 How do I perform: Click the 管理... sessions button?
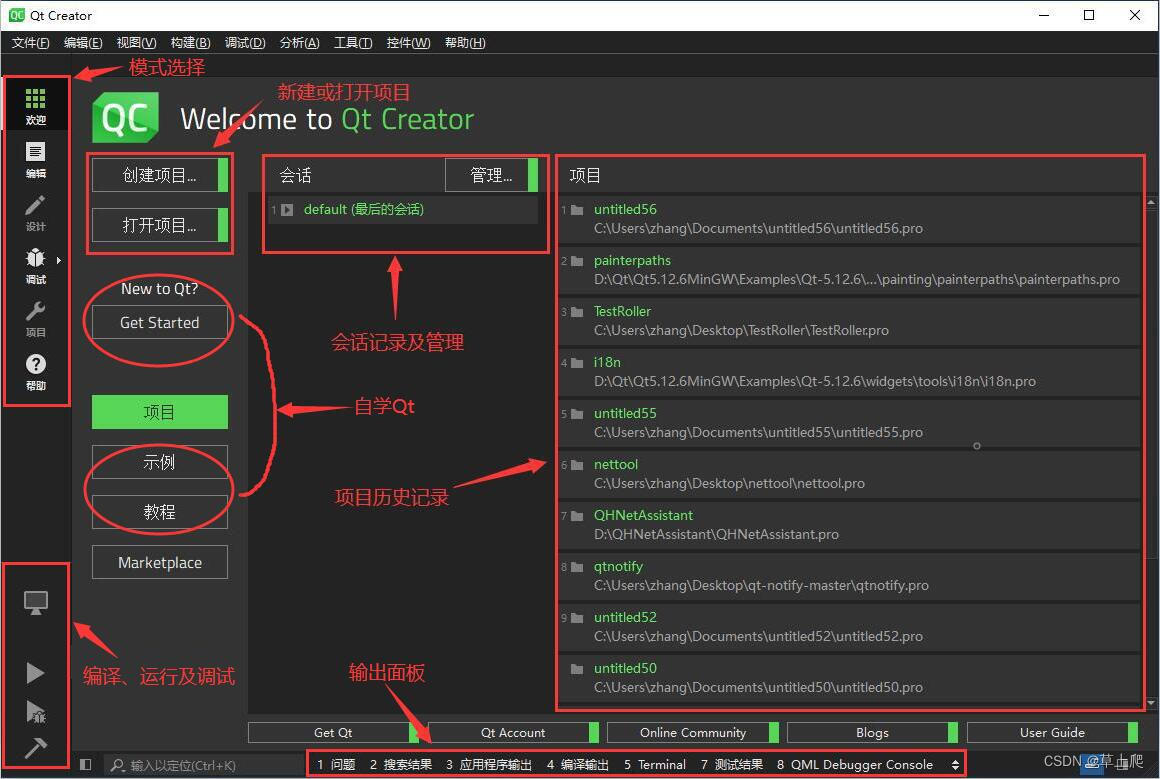pos(491,175)
